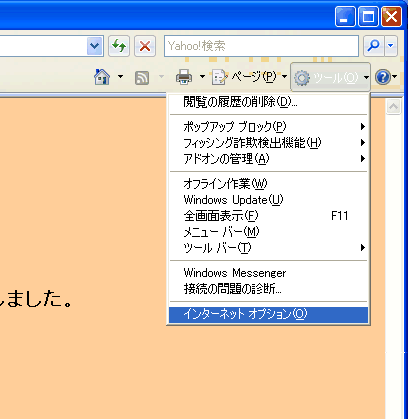Select 接続の問題の診断... menu item

269,289
